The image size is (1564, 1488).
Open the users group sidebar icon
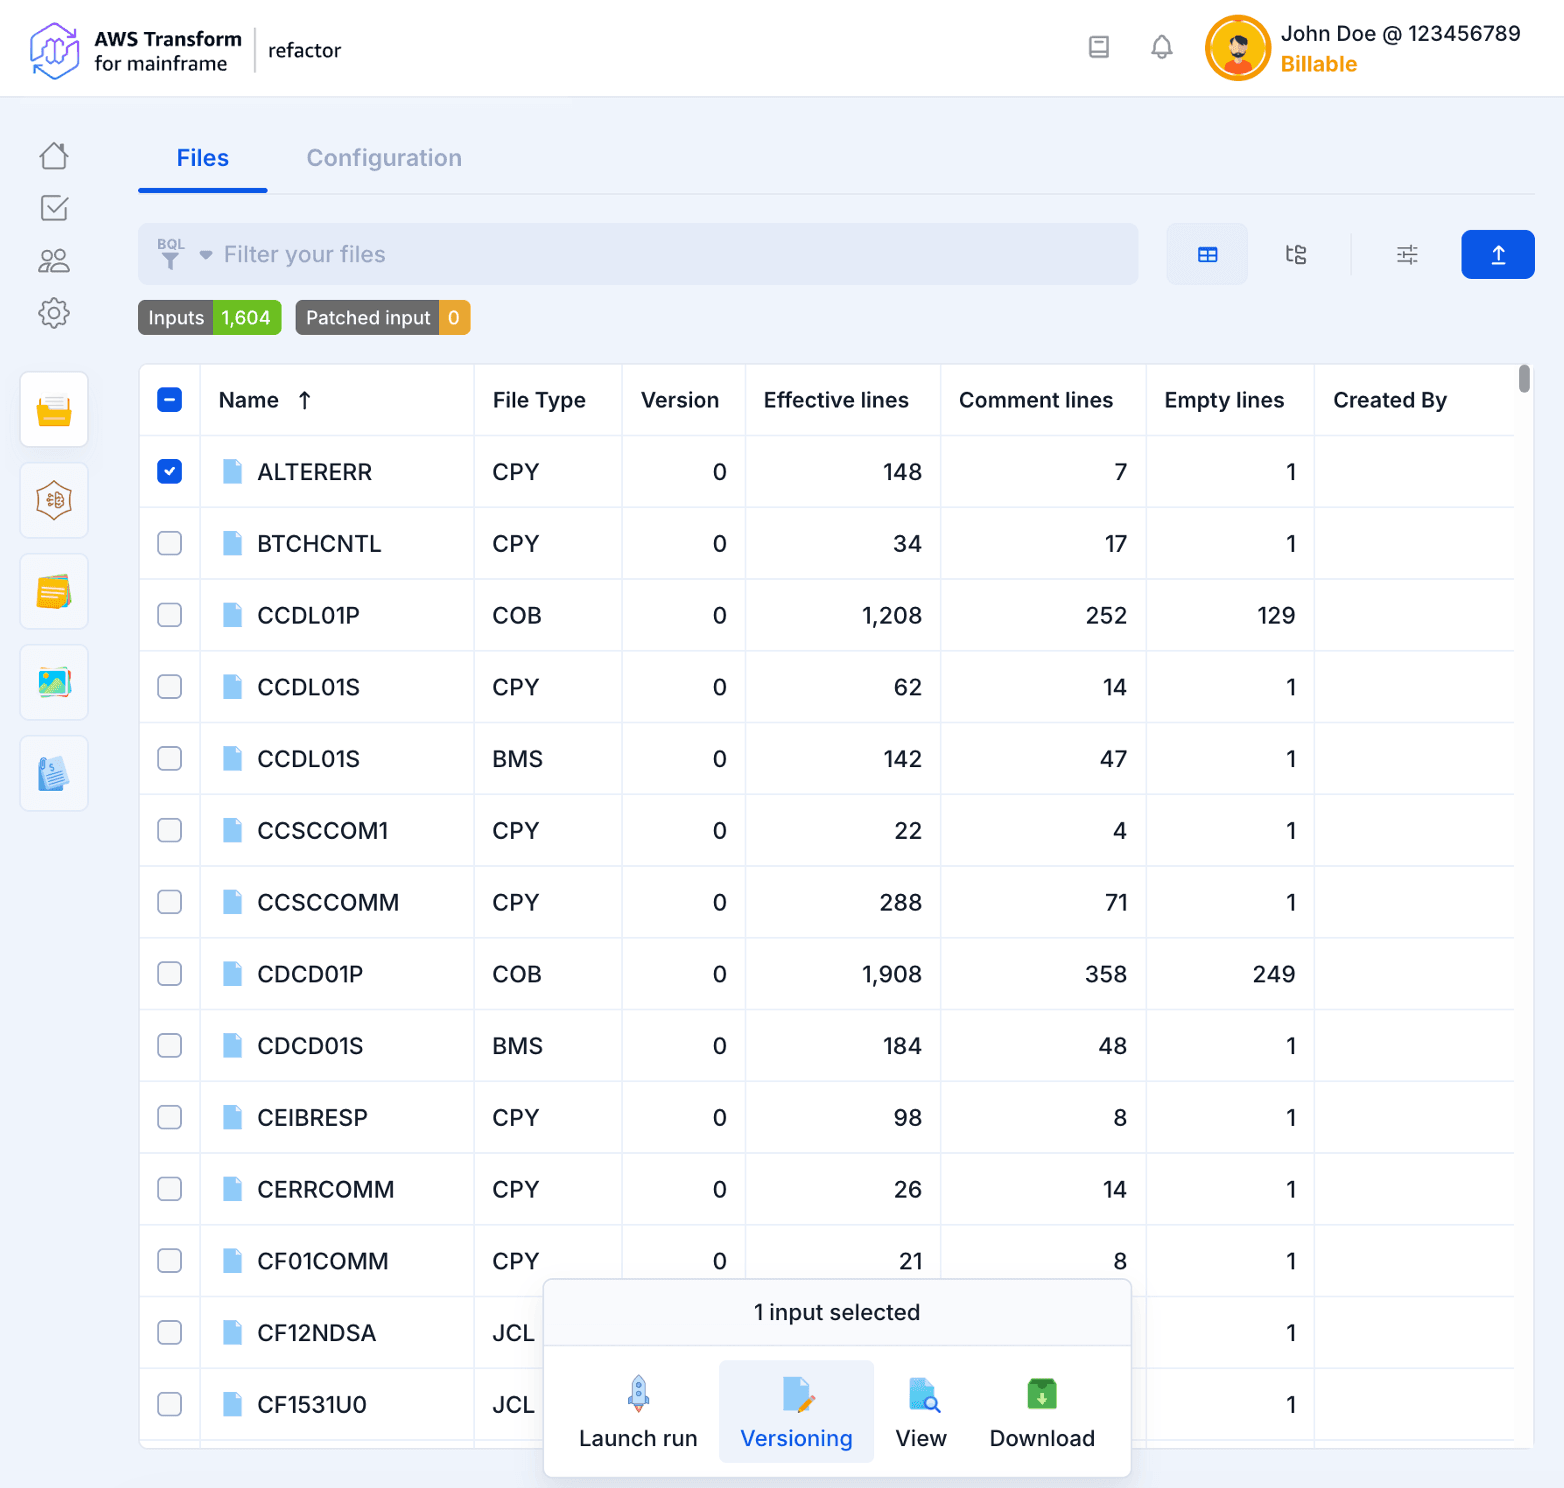coord(54,261)
